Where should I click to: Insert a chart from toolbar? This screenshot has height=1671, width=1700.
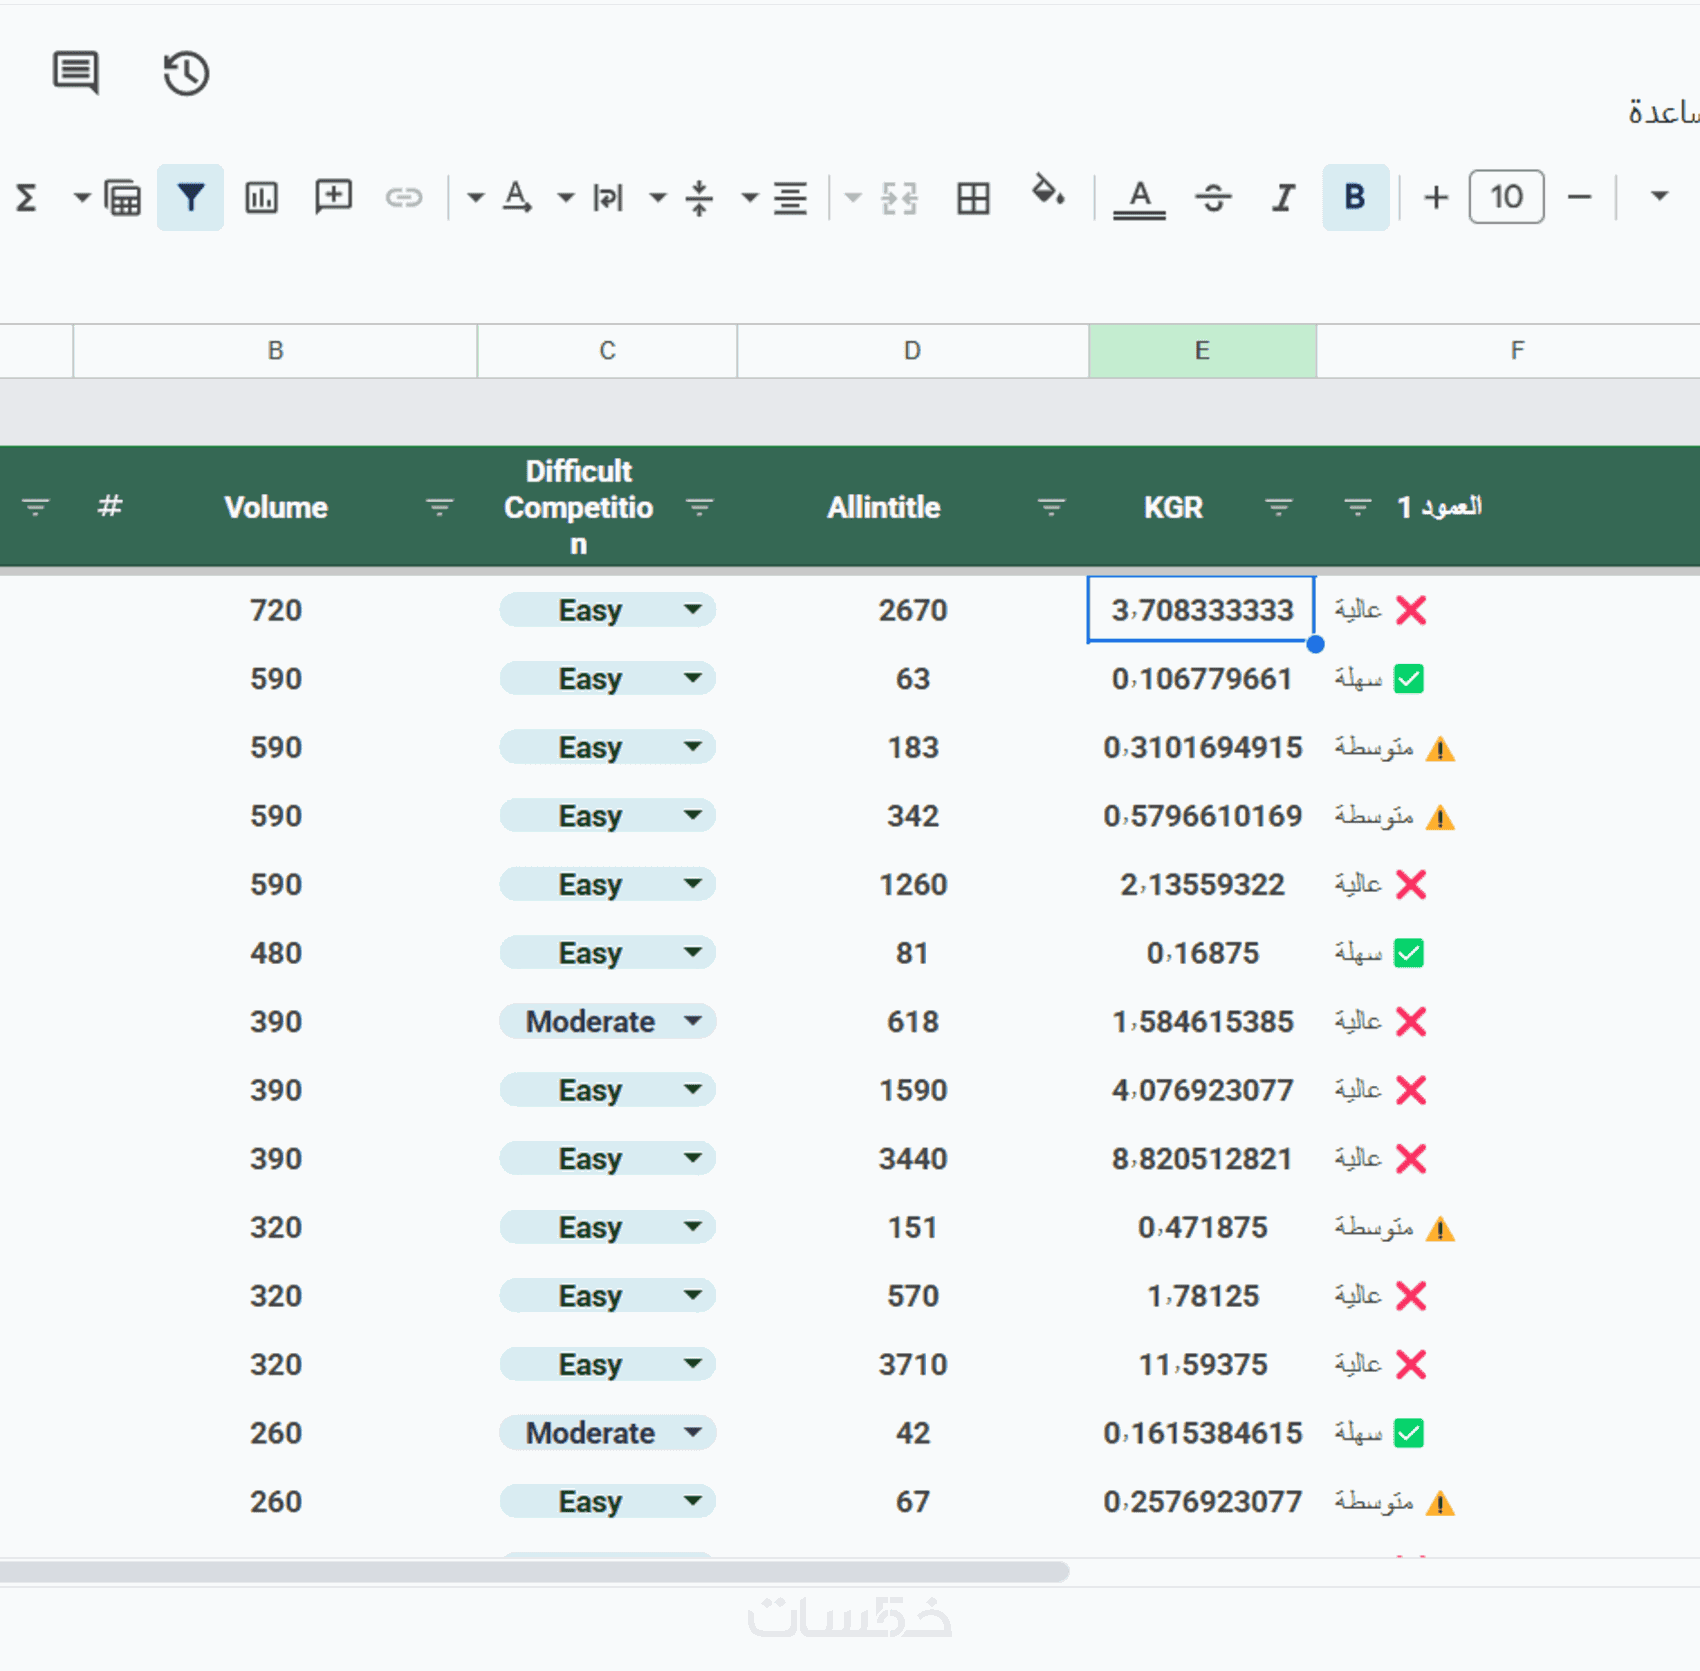[x=261, y=198]
